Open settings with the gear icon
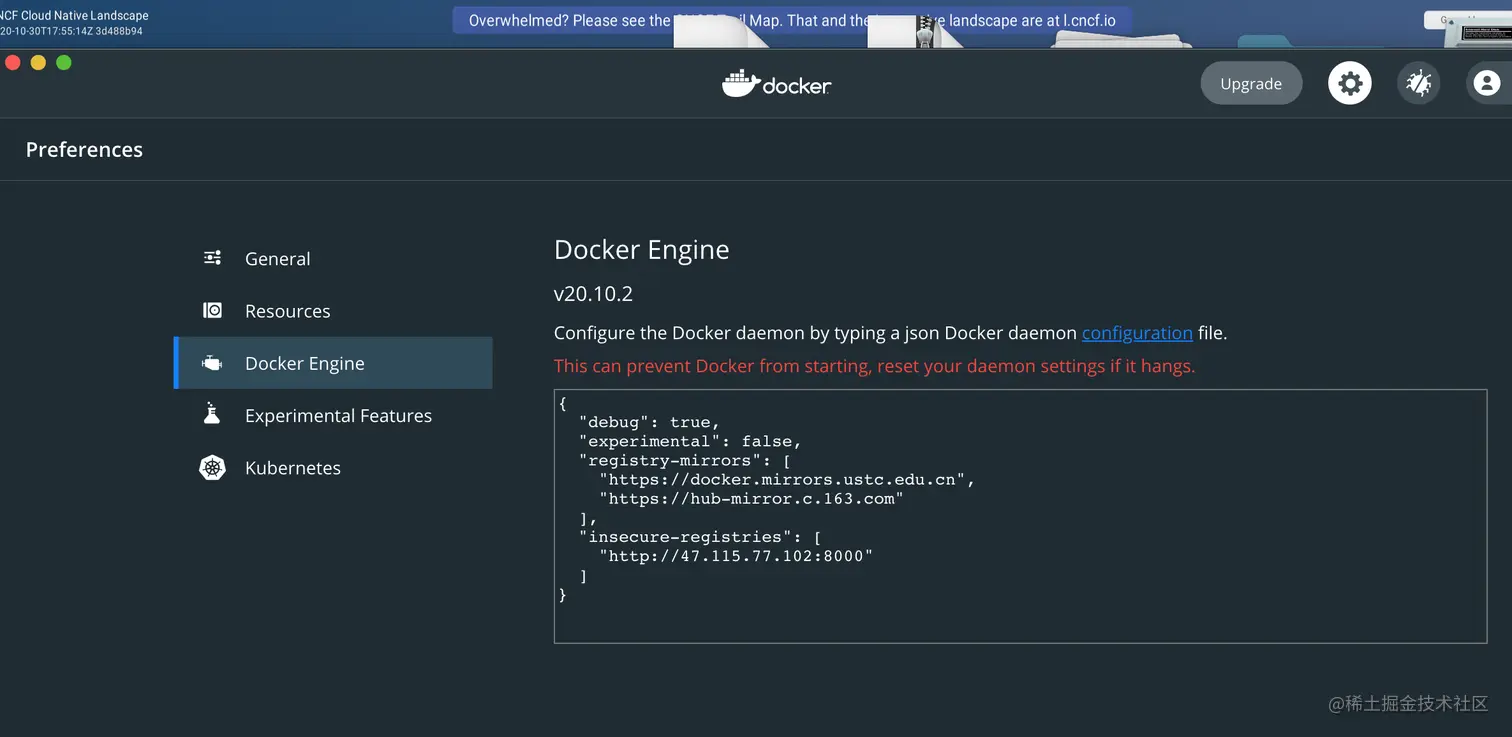Viewport: 1512px width, 737px height. click(x=1350, y=83)
